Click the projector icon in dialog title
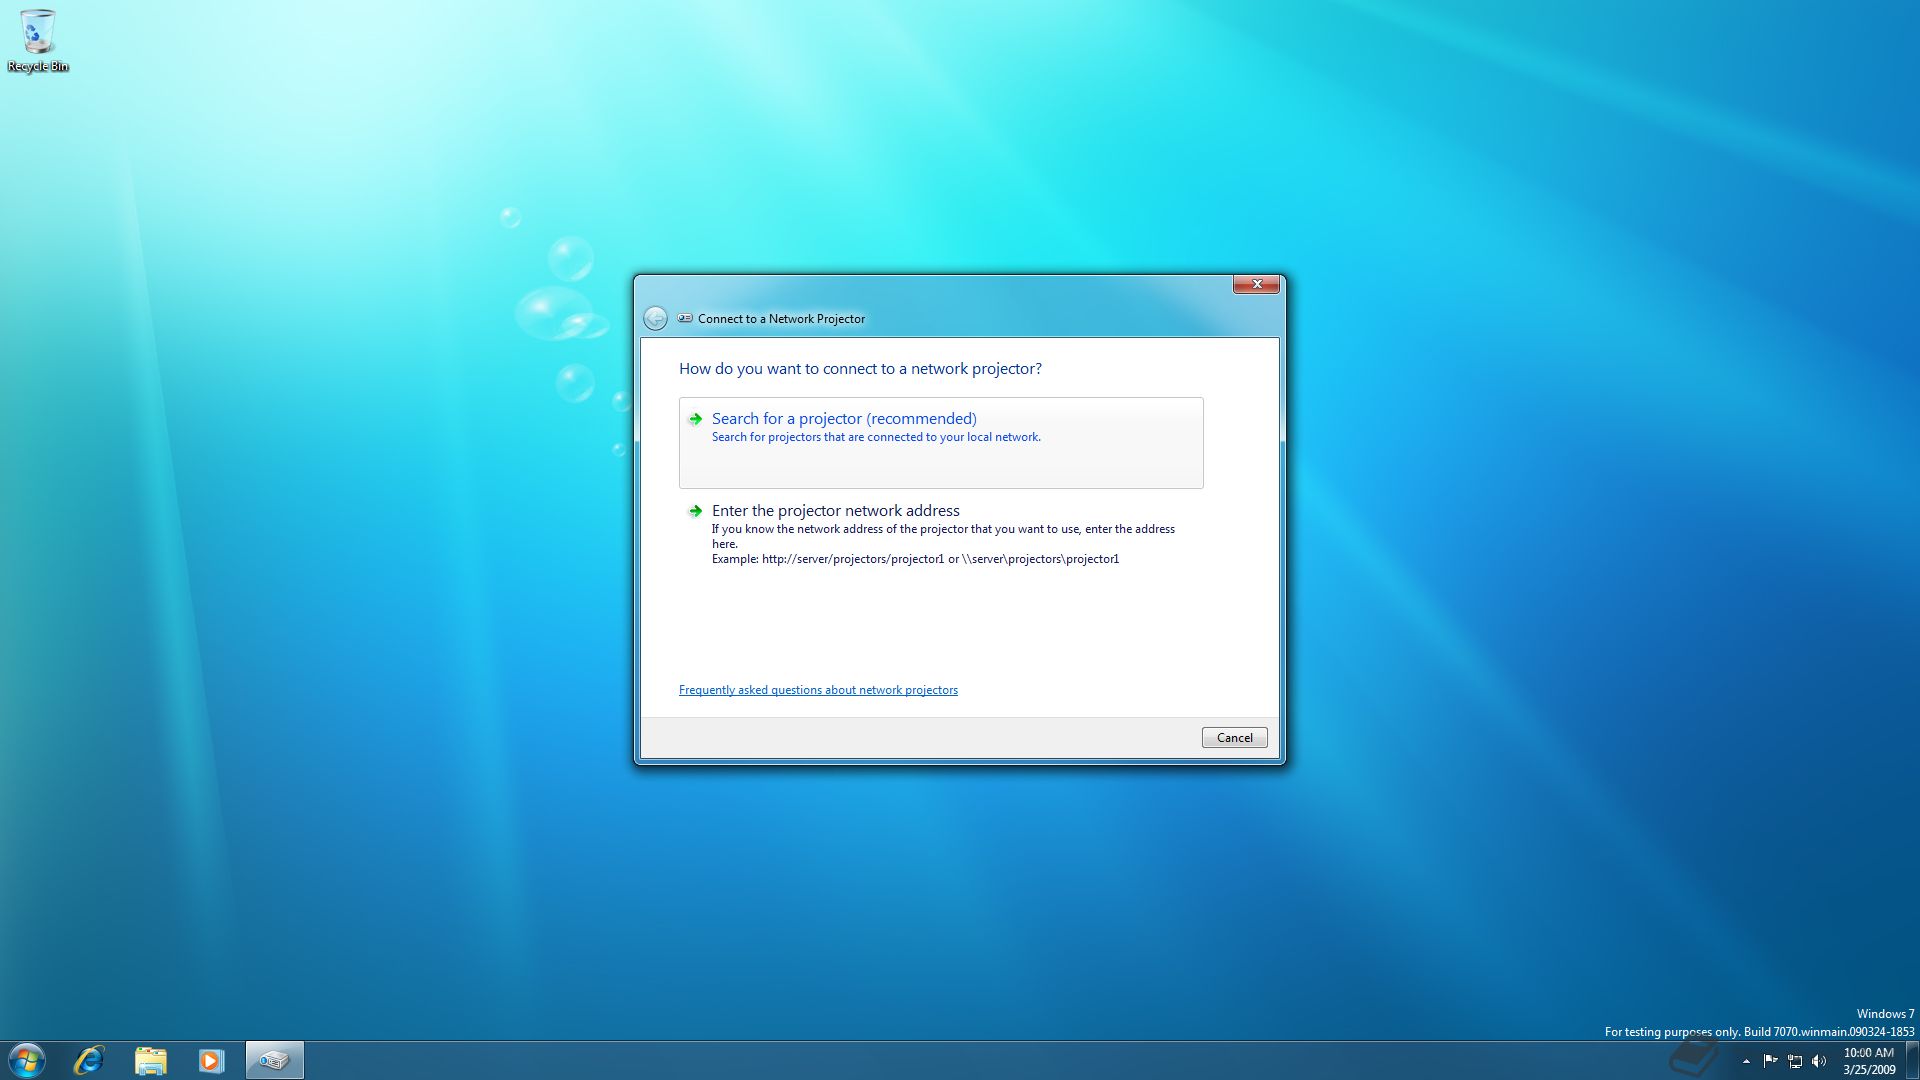 (685, 318)
